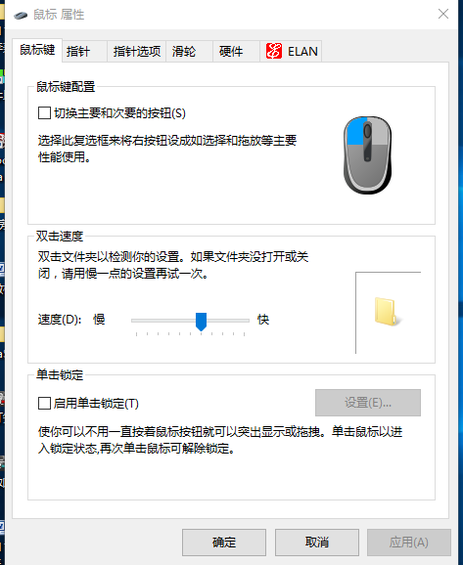Click the yellow test folder icon
Image resolution: width=463 pixels, height=565 pixels.
388,312
